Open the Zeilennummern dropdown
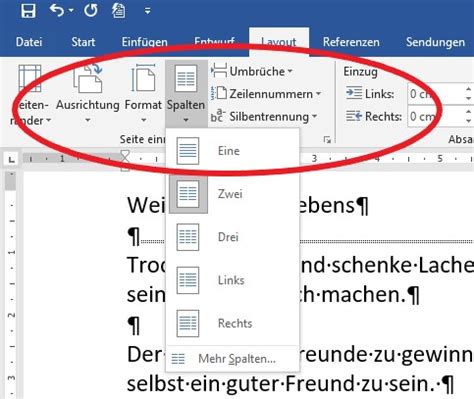Viewport: 474px width, 399px height. tap(266, 94)
